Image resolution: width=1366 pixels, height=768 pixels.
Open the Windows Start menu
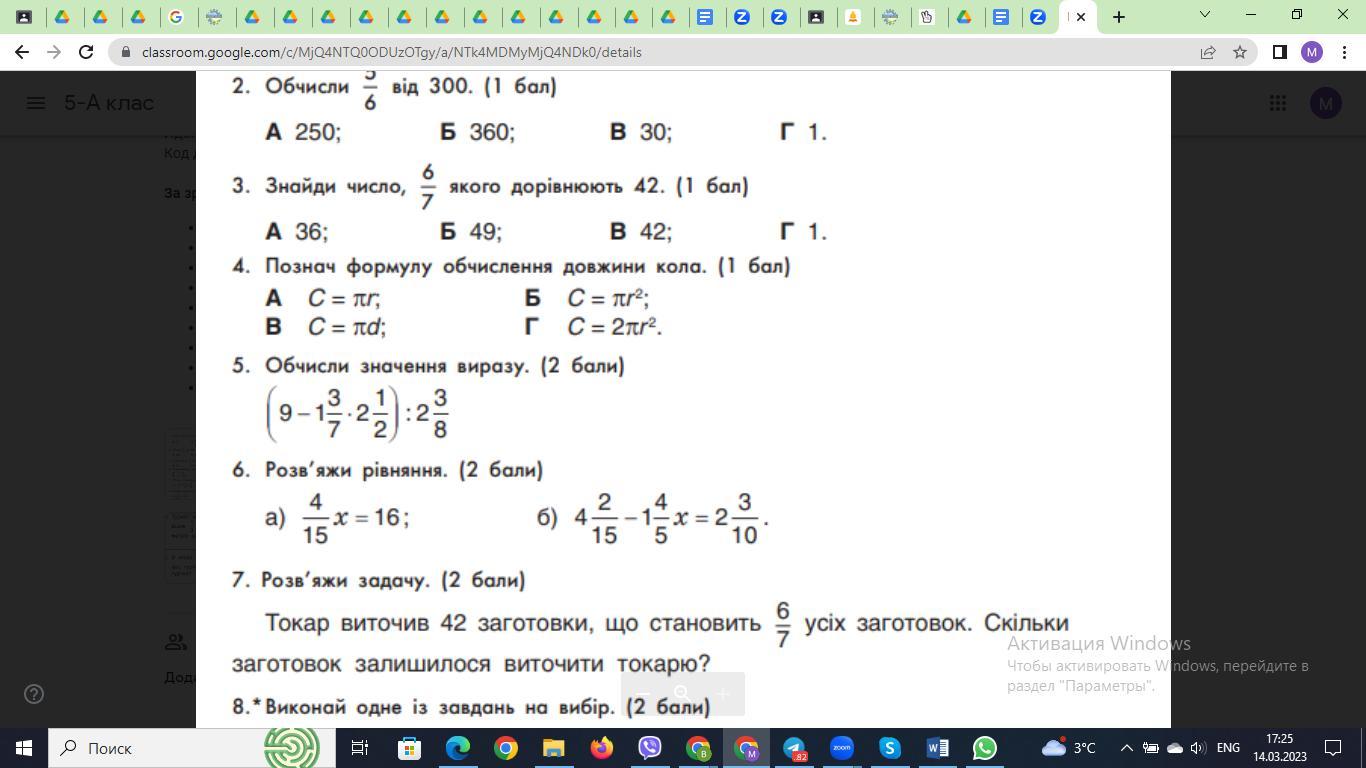pyautogui.click(x=23, y=748)
